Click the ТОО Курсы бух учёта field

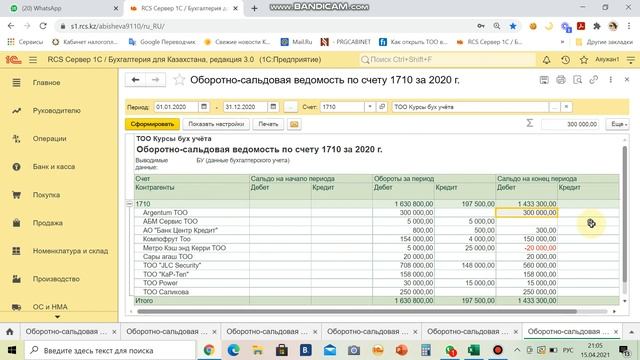pos(470,107)
